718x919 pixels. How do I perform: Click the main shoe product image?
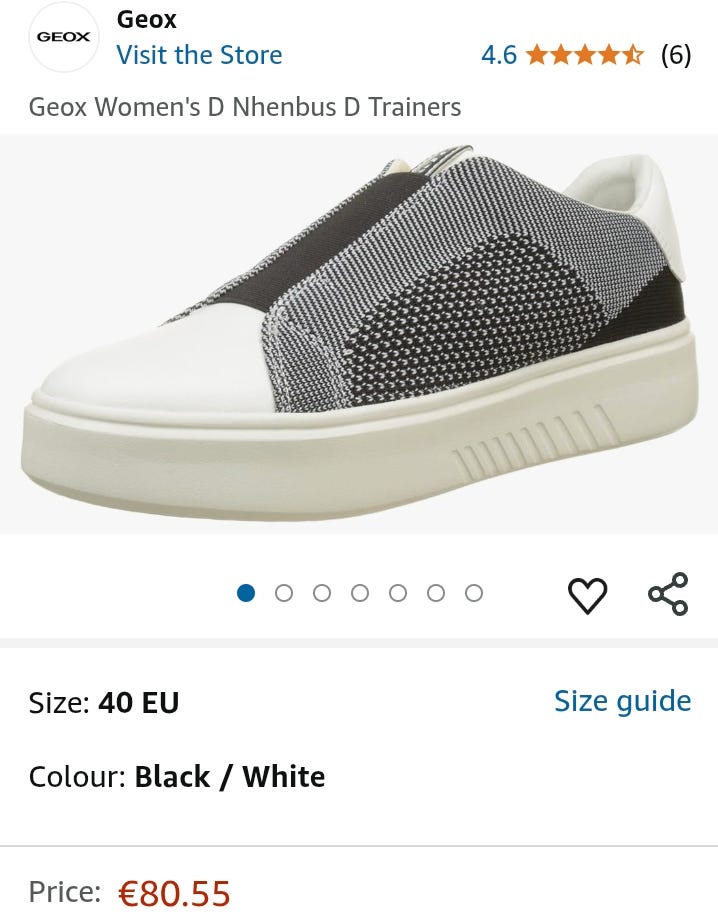(x=359, y=335)
